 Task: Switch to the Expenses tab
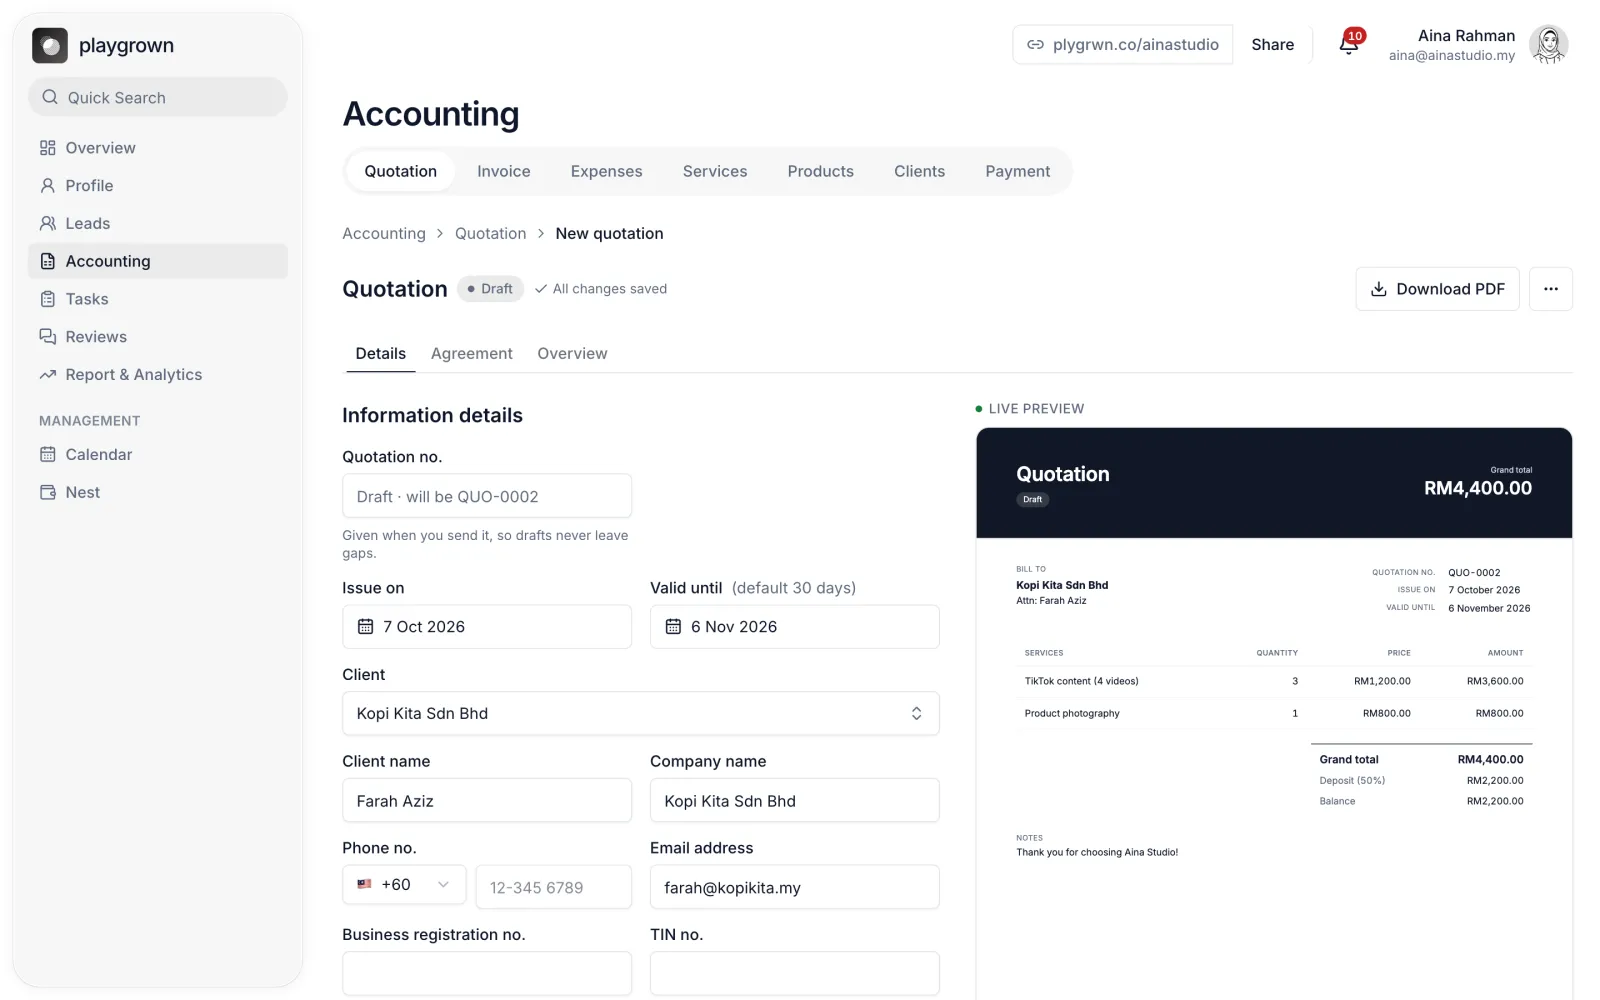(607, 172)
